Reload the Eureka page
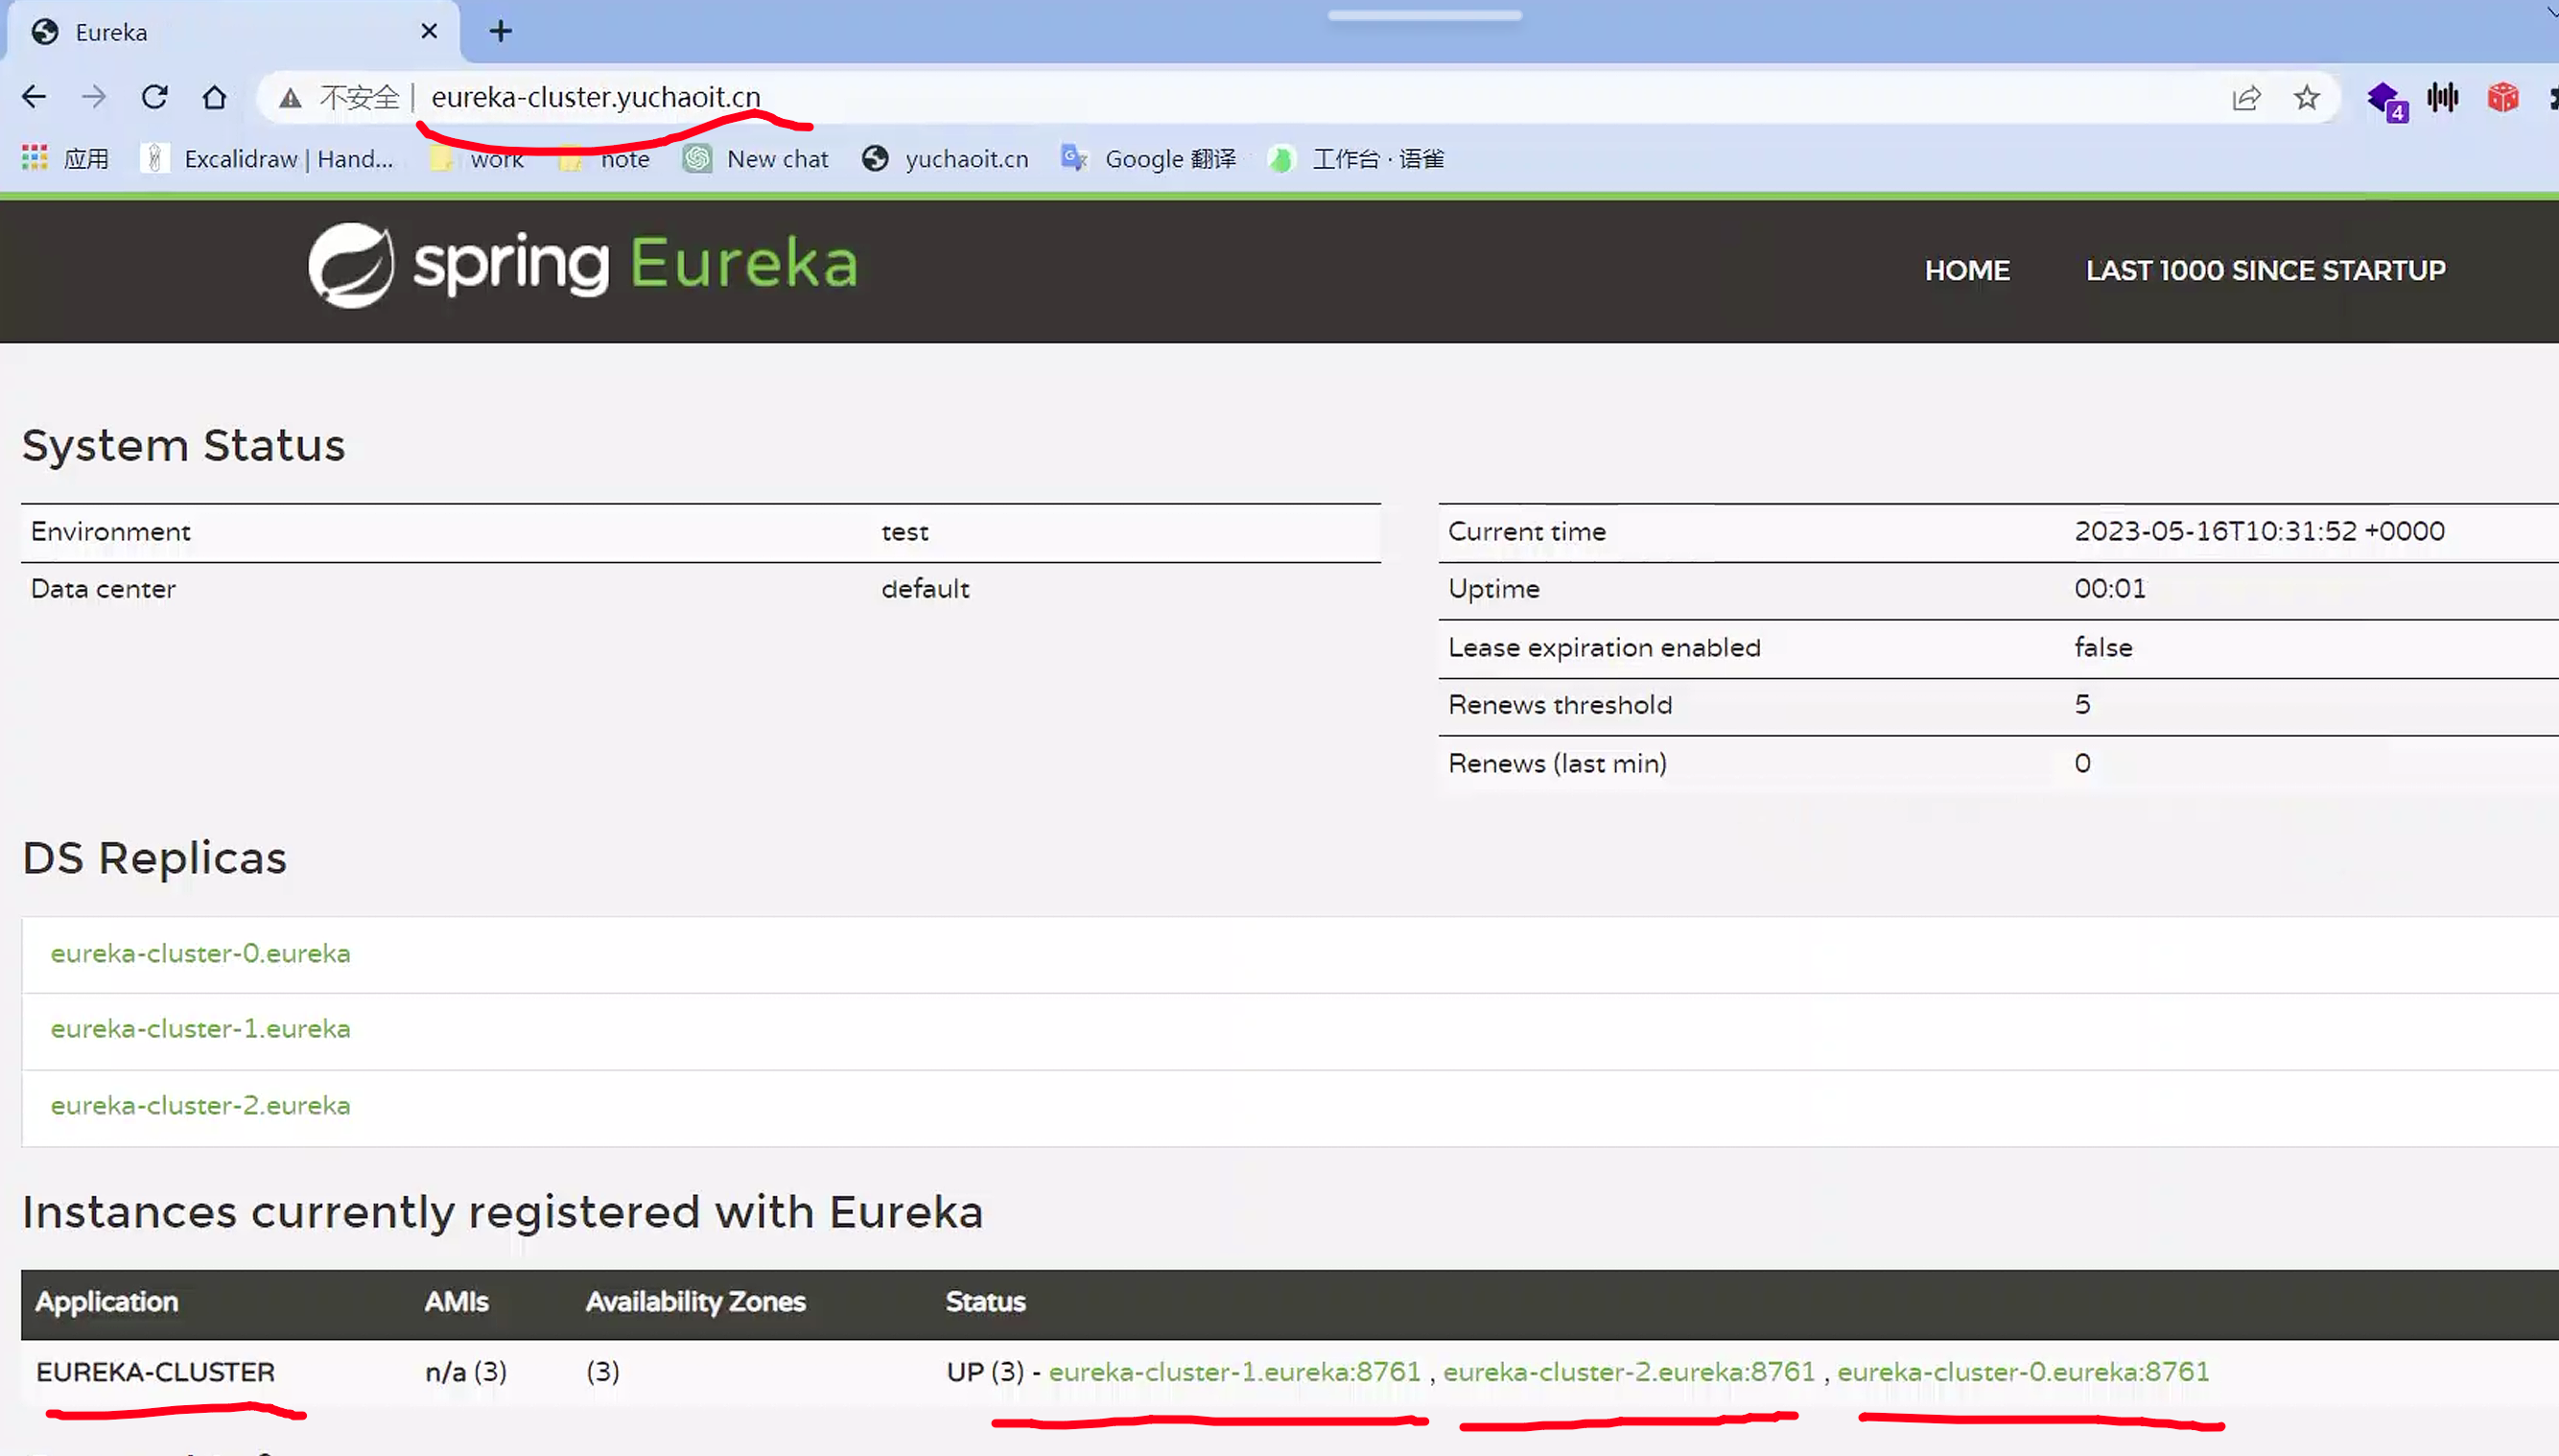This screenshot has height=1456, width=2559. coord(154,97)
